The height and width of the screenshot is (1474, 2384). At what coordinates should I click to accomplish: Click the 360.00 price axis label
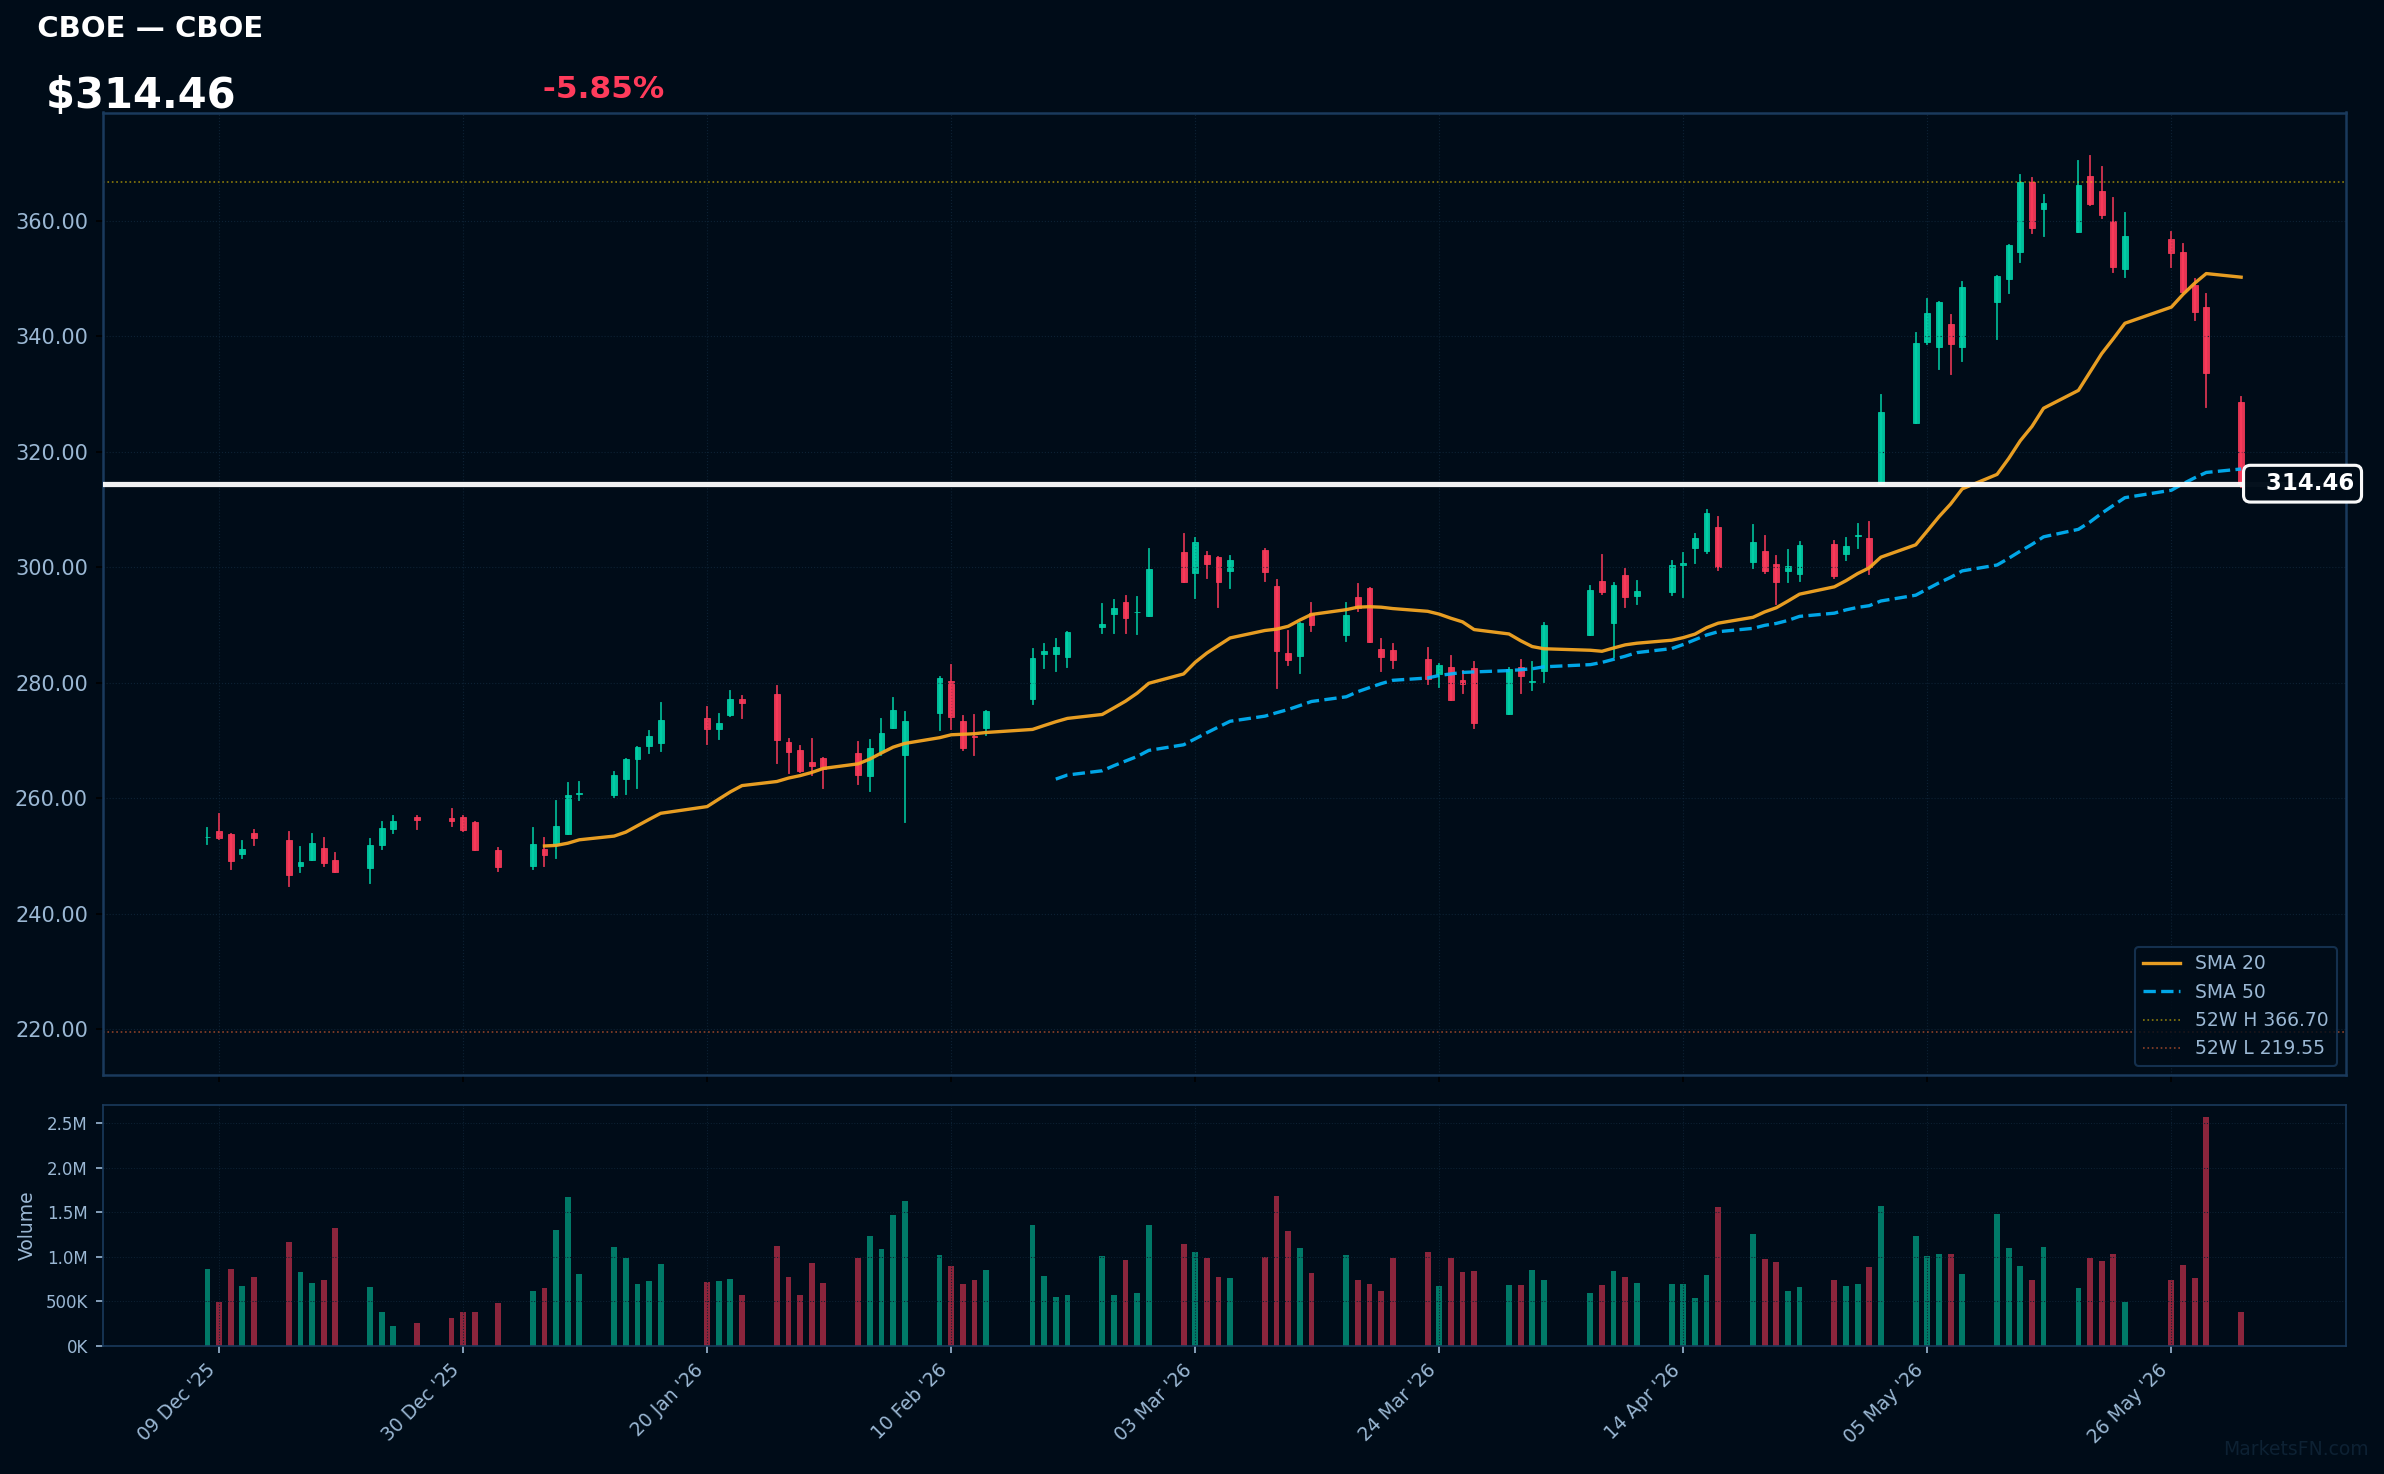[52, 221]
